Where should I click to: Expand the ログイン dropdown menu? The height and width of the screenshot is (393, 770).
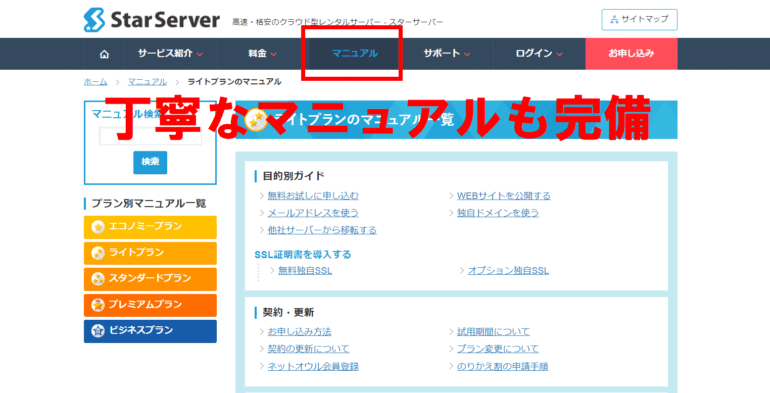pyautogui.click(x=539, y=54)
